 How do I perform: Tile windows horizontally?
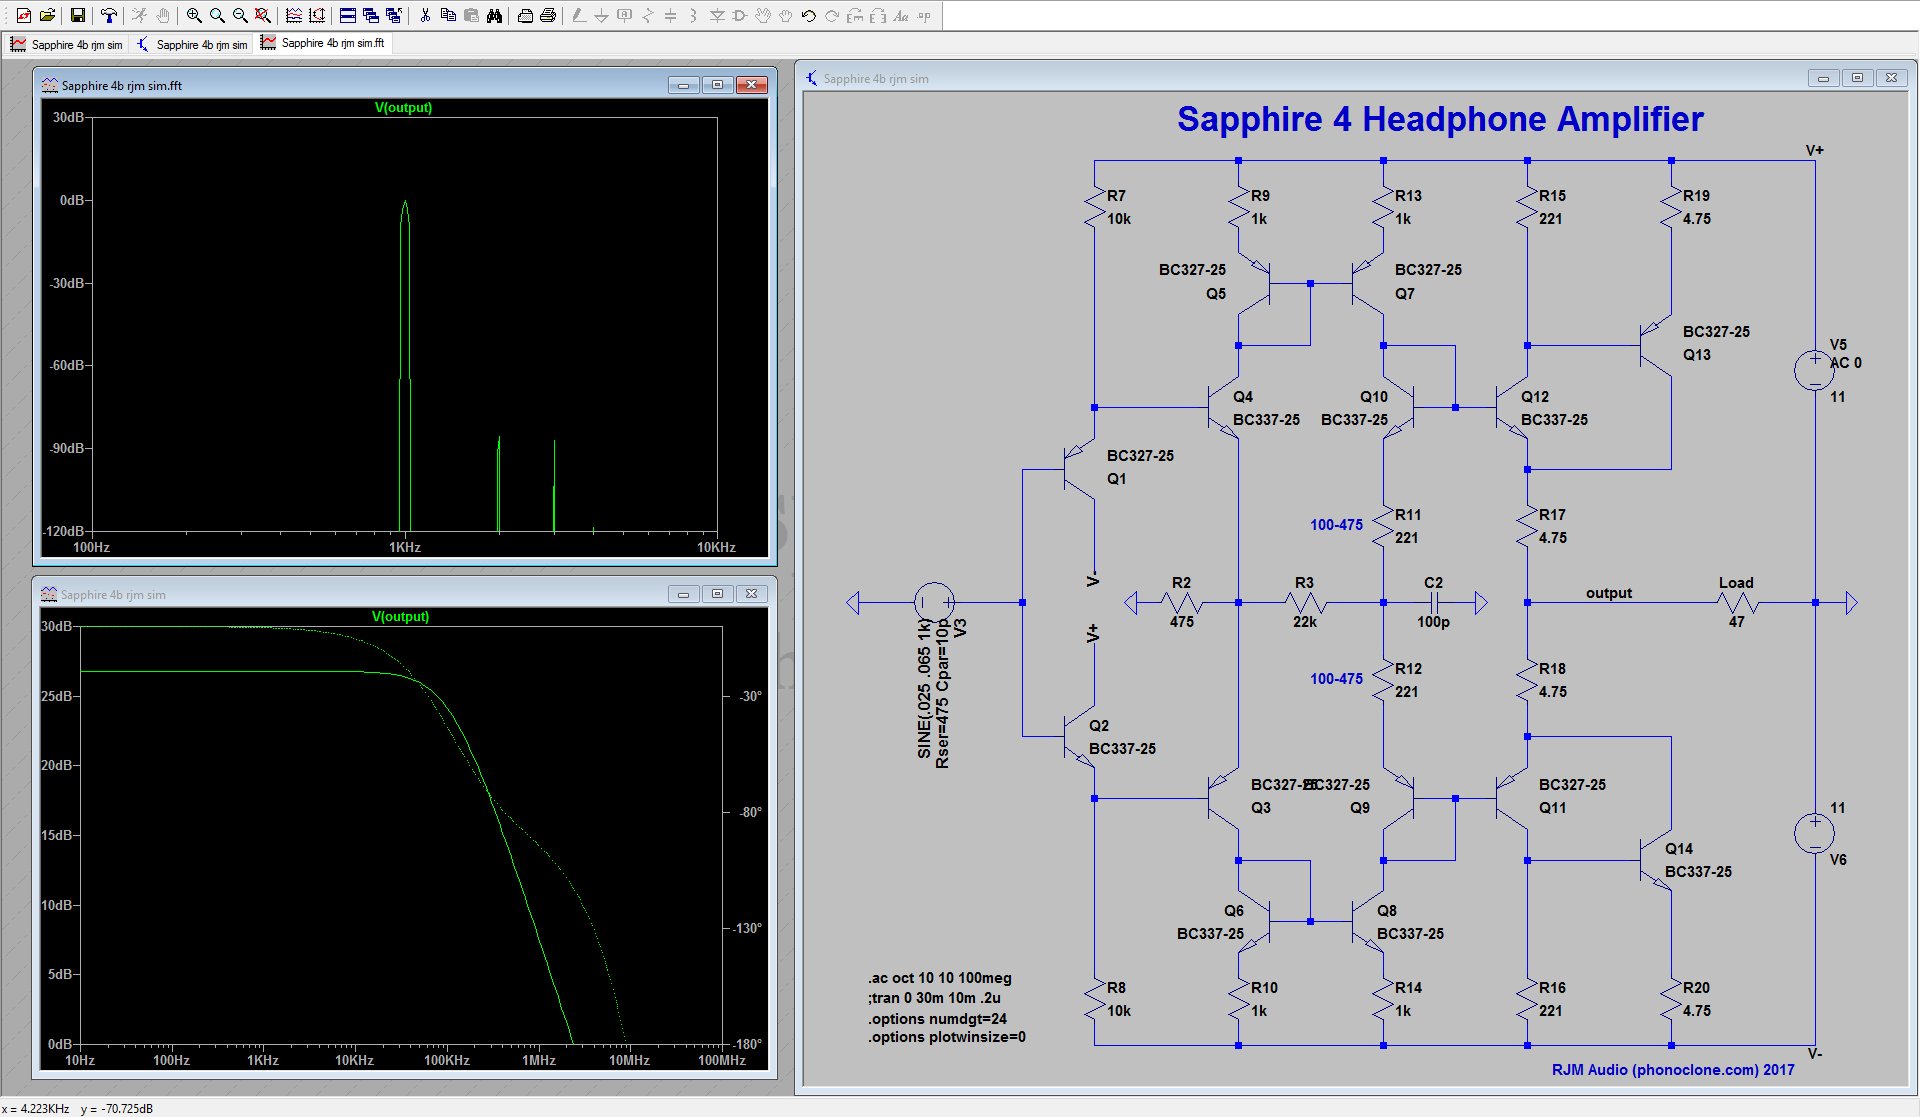348,15
